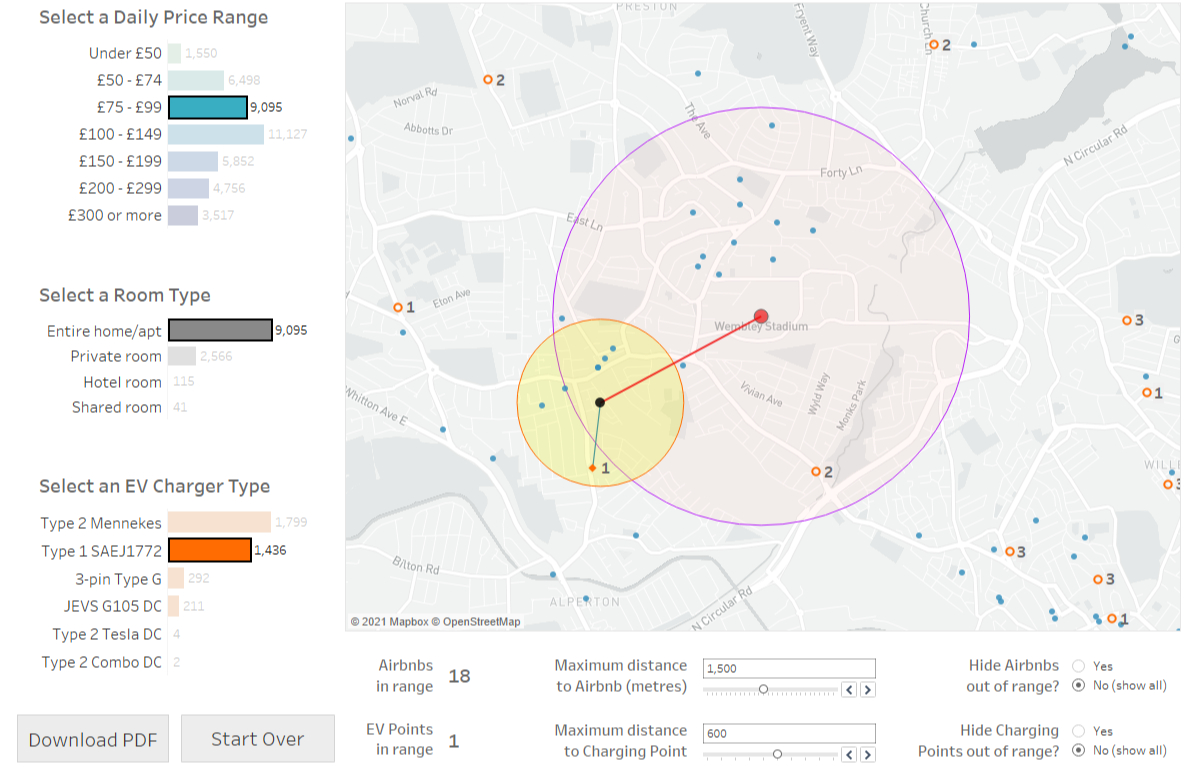Click the orange charging point near Eton Ave
This screenshot has width=1183, height=779.
pyautogui.click(x=398, y=308)
